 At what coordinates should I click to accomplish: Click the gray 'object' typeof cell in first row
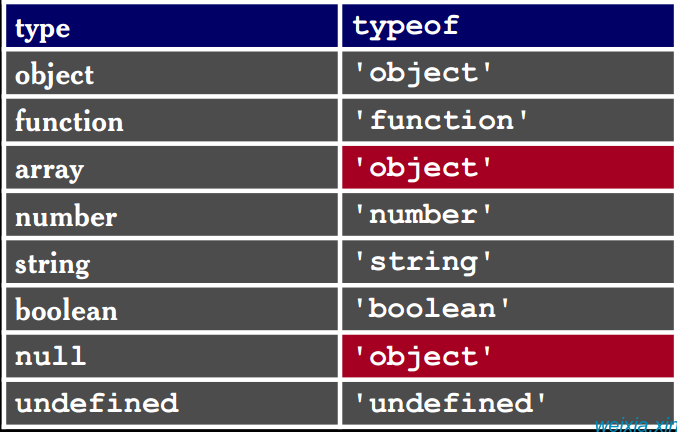point(508,73)
